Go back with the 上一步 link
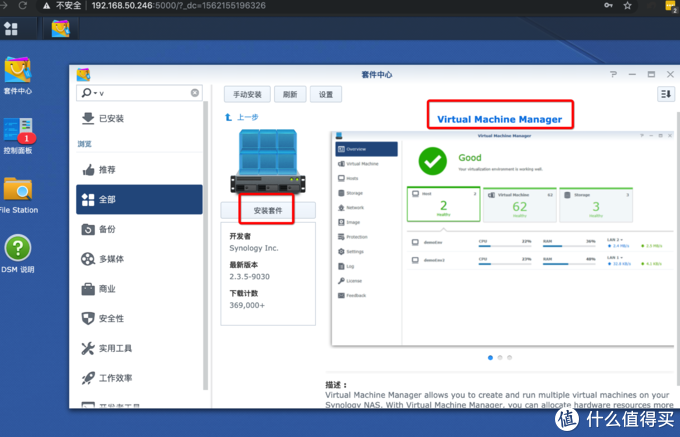The height and width of the screenshot is (437, 680). (242, 117)
